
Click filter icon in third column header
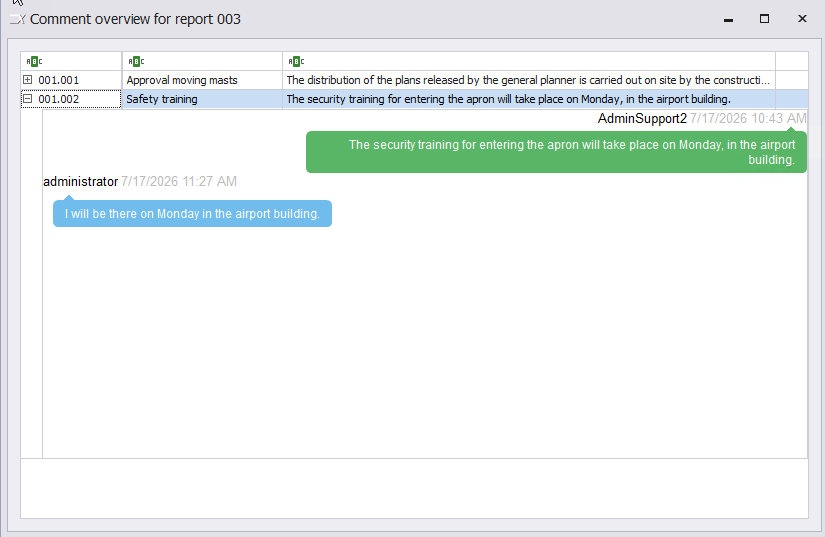pyautogui.click(x=296, y=62)
